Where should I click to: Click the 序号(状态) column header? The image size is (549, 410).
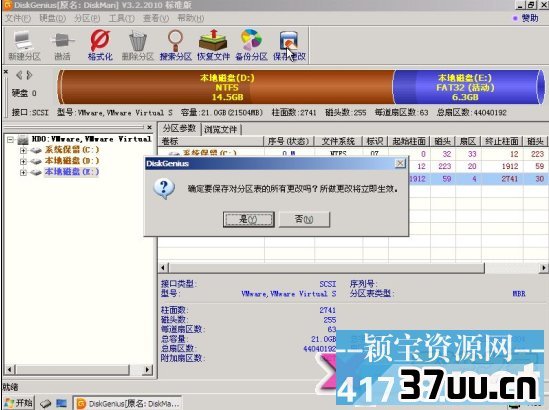point(288,141)
